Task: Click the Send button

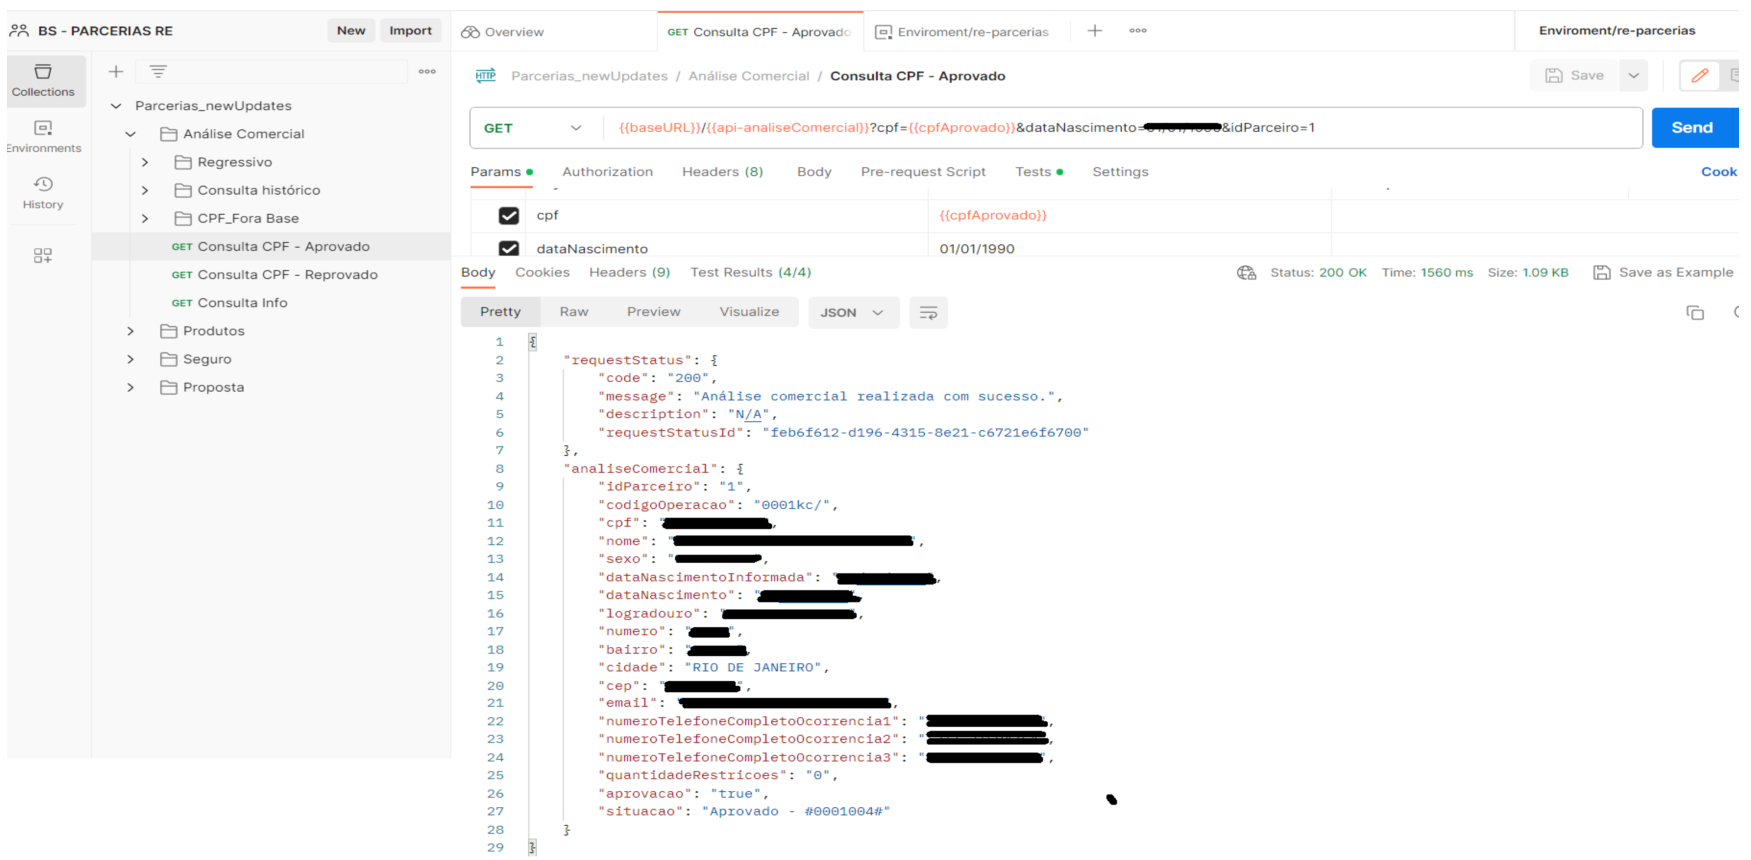Action: tap(1692, 128)
